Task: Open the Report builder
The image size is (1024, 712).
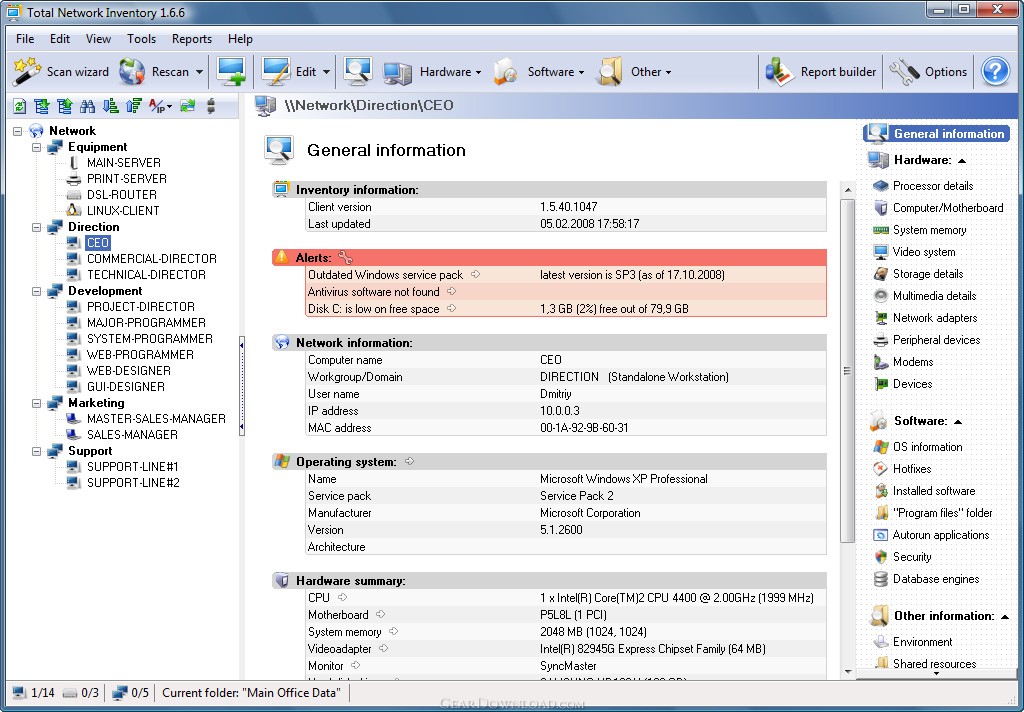Action: (820, 72)
